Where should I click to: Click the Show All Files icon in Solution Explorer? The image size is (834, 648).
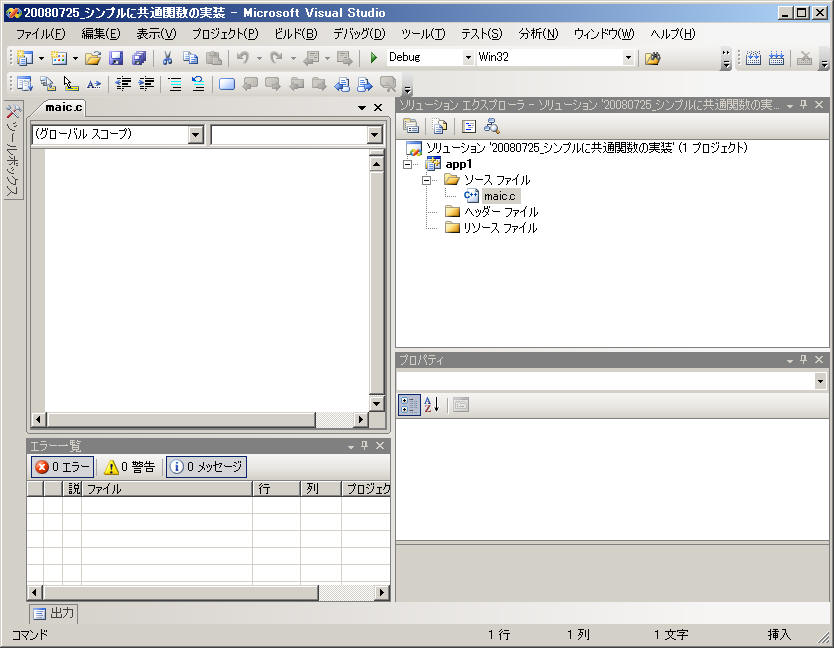click(439, 126)
